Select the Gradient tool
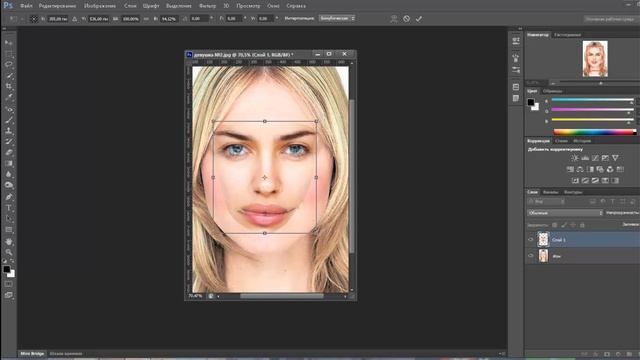640x360 pixels. point(9,164)
